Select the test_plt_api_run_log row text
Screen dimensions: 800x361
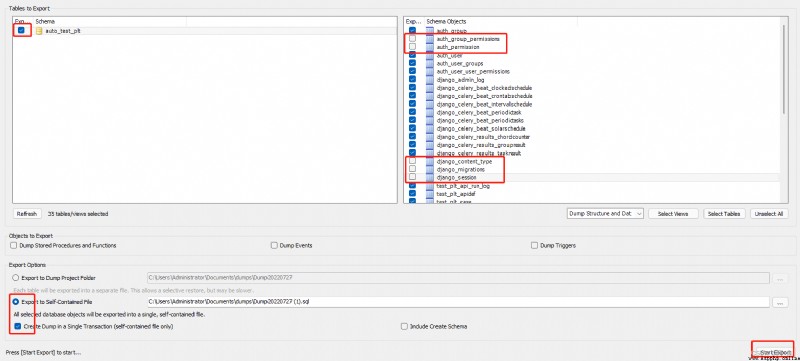point(463,186)
